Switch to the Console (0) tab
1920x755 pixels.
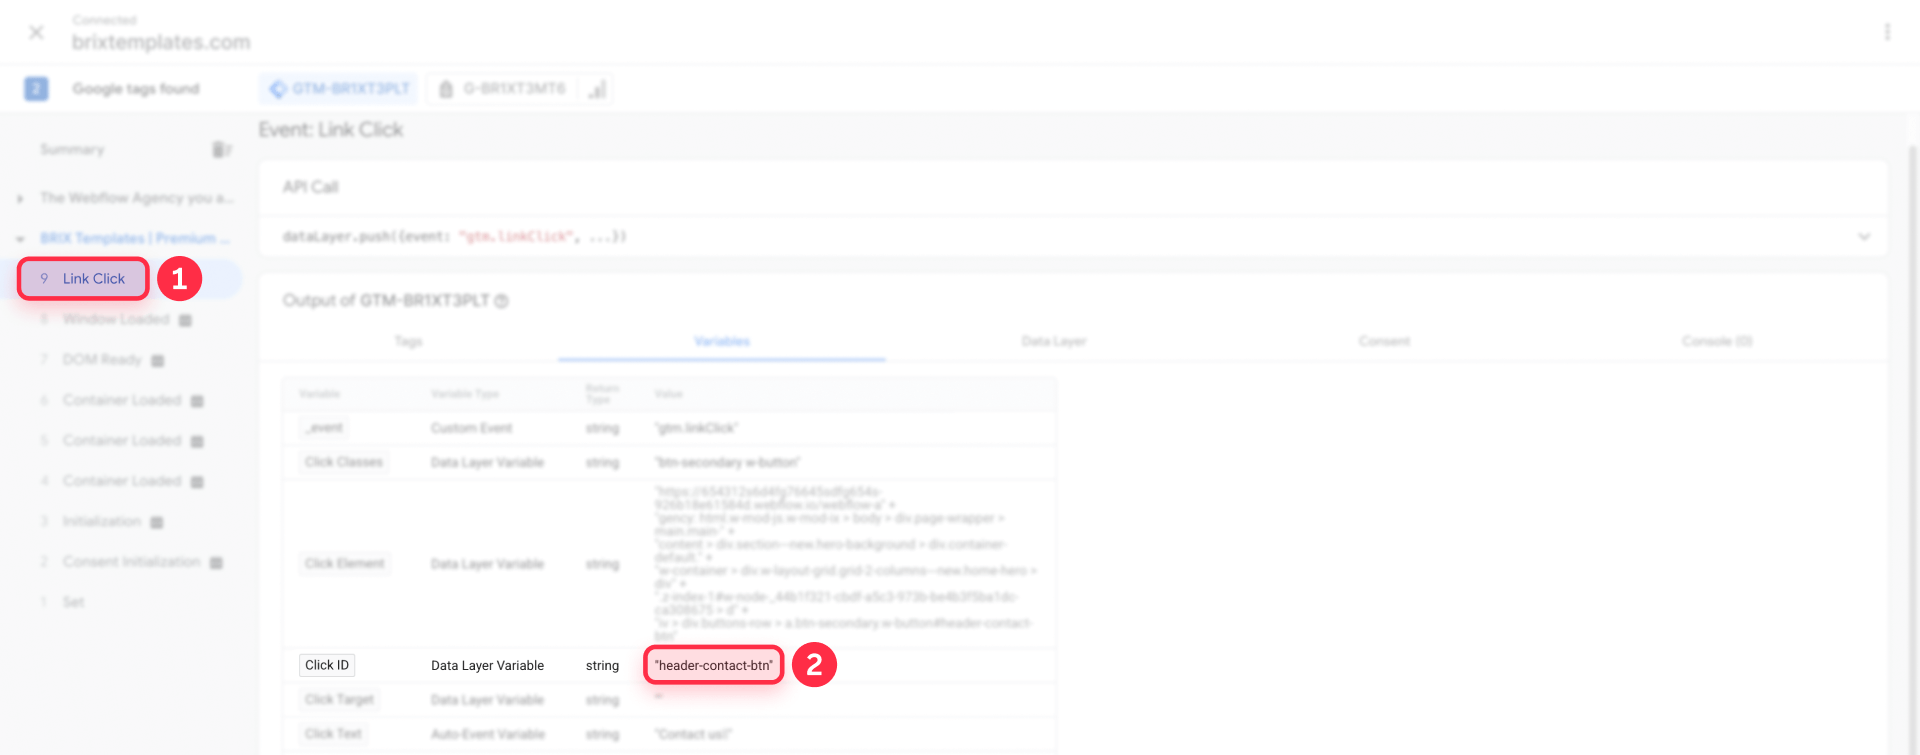pyautogui.click(x=1717, y=341)
